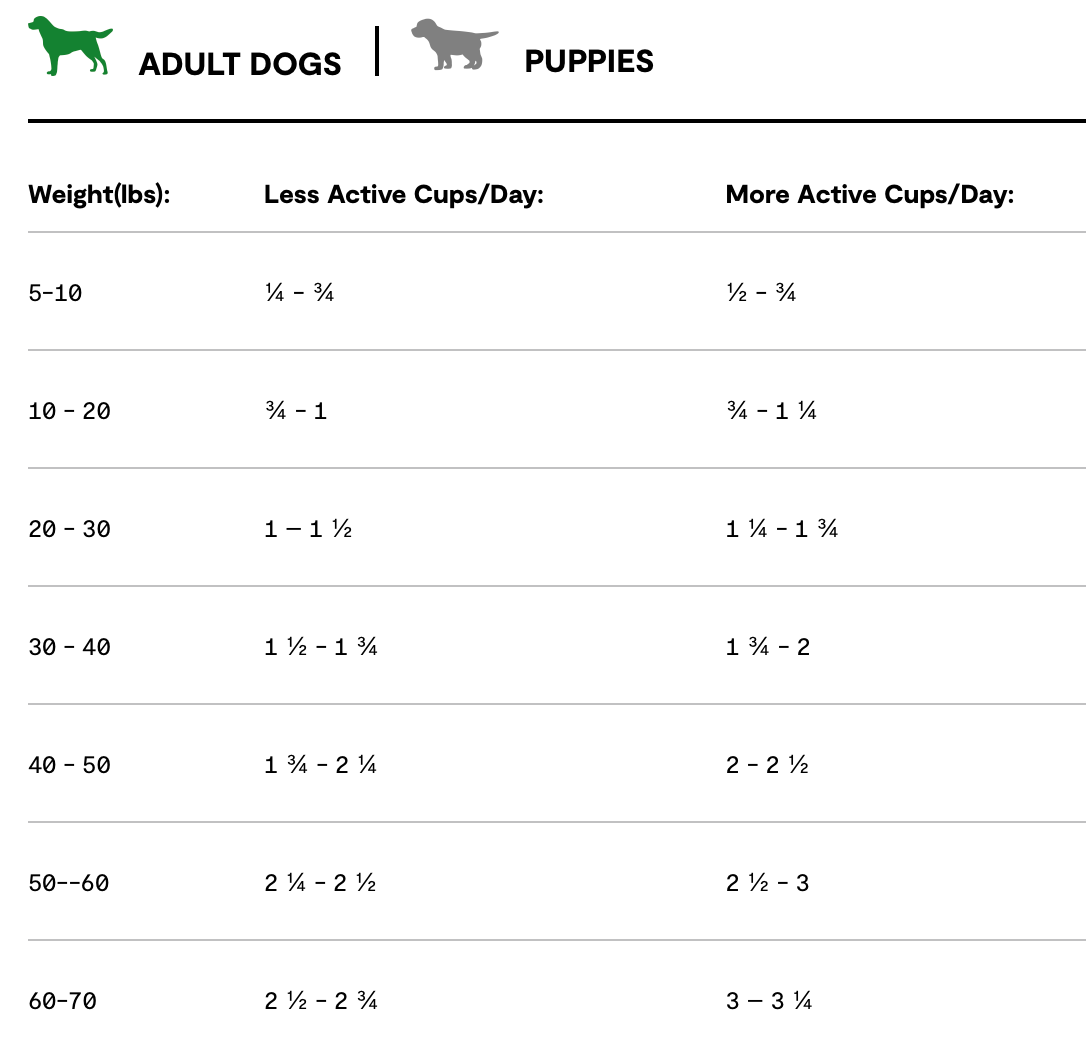Click the gray puppy icon

click(x=454, y=45)
